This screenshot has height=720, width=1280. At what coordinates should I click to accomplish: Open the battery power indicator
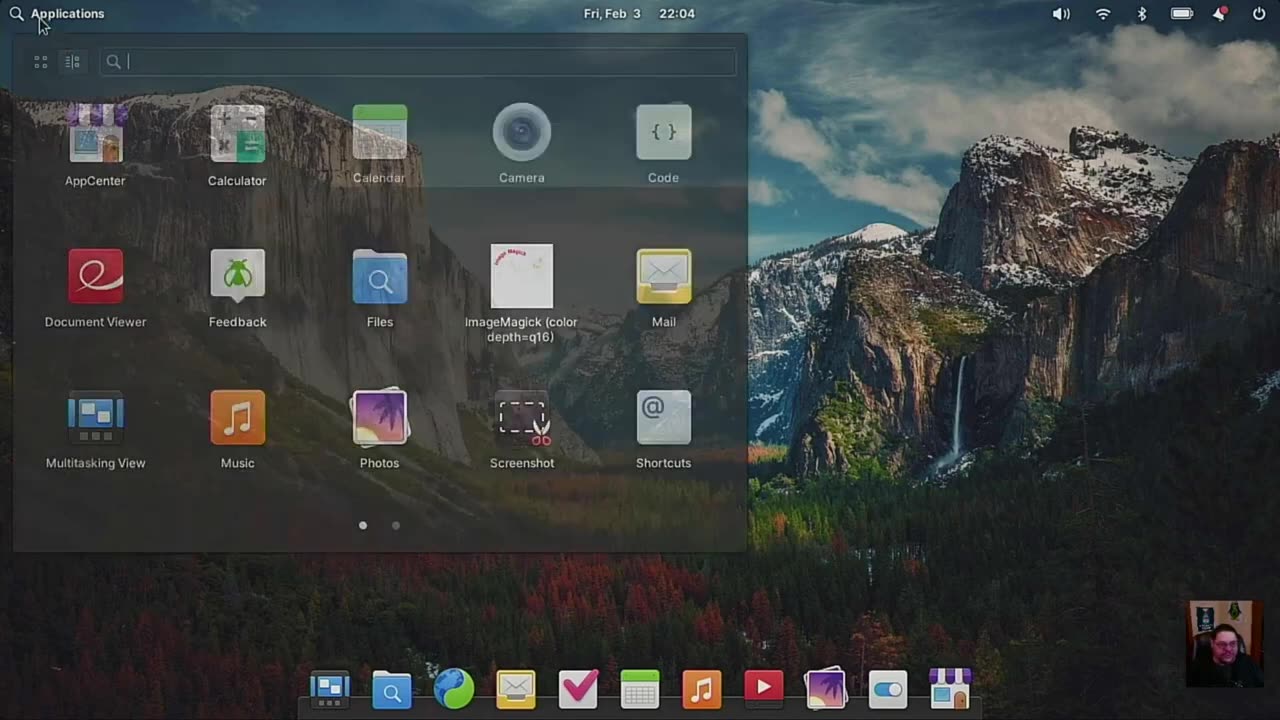click(1182, 14)
